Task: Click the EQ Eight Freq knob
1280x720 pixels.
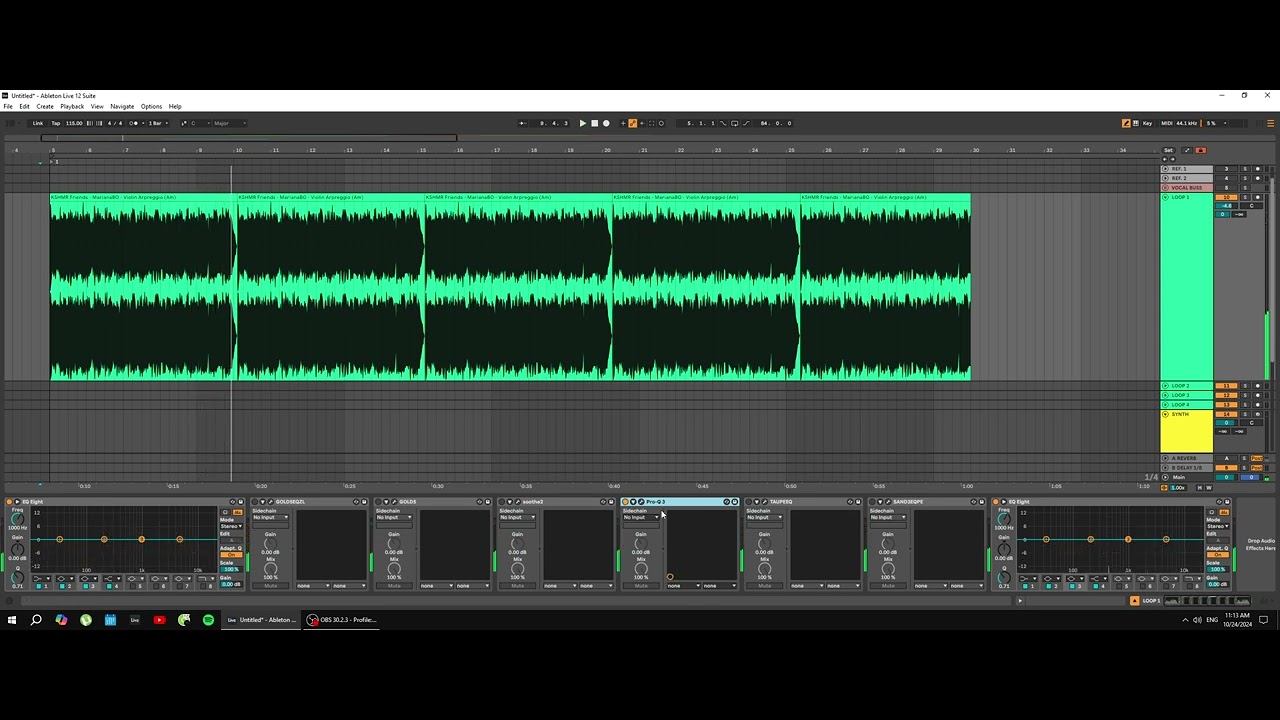Action: pyautogui.click(x=17, y=520)
